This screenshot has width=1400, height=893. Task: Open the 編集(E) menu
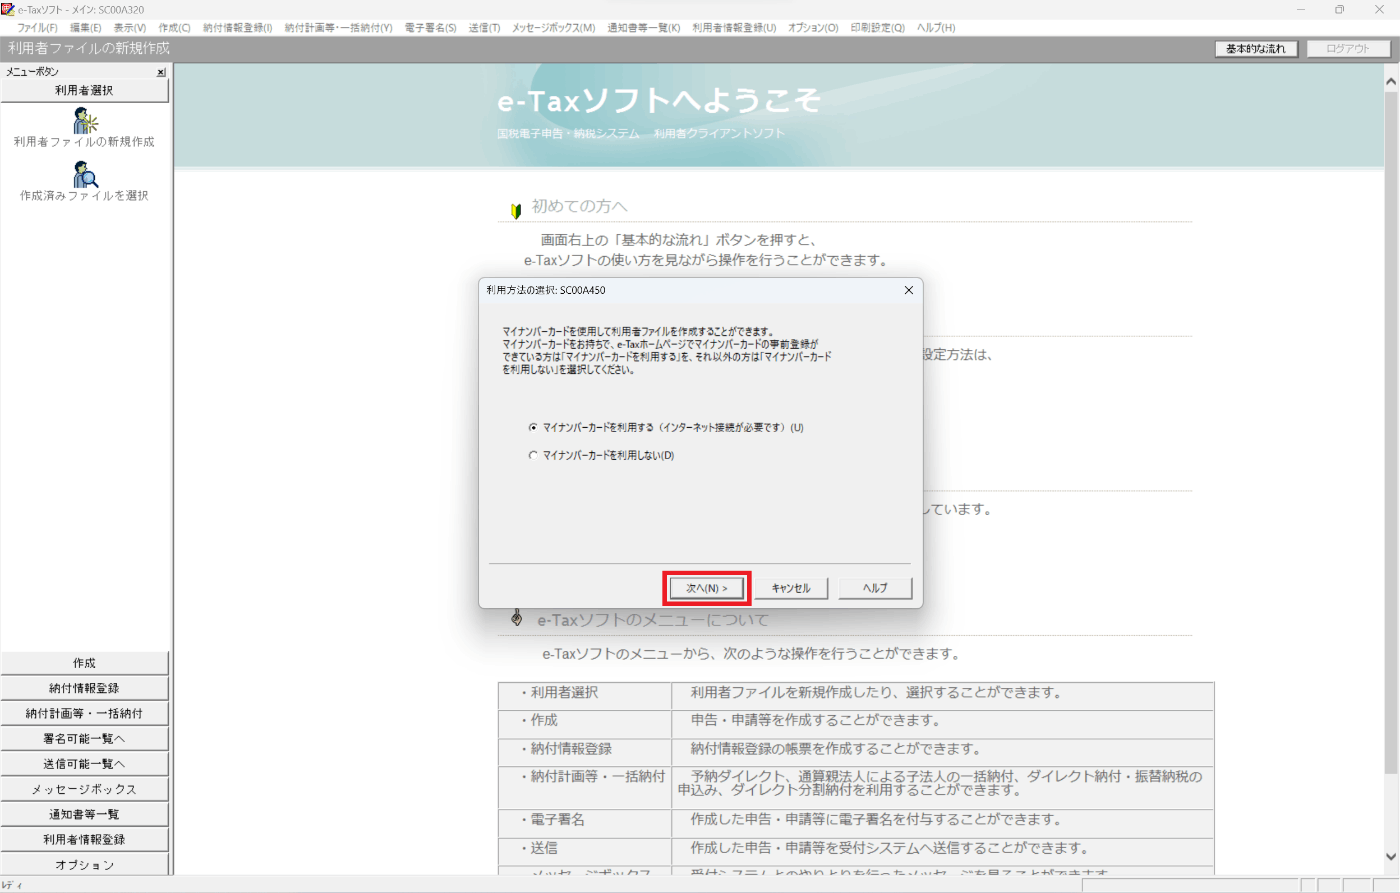tap(86, 27)
